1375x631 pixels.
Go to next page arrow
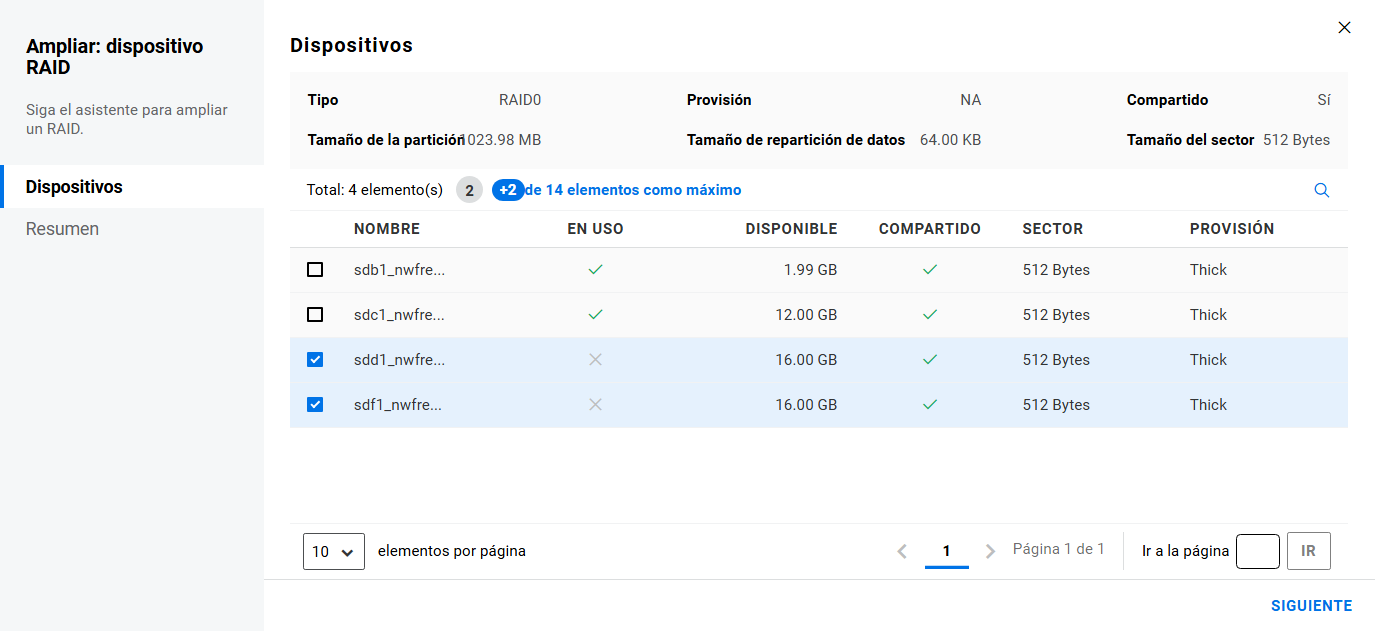(x=990, y=551)
